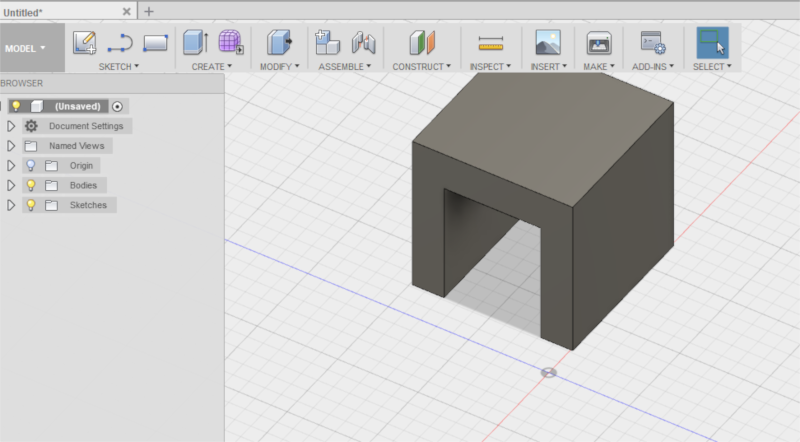Open the ADD-INS dropdown menu

coord(653,66)
